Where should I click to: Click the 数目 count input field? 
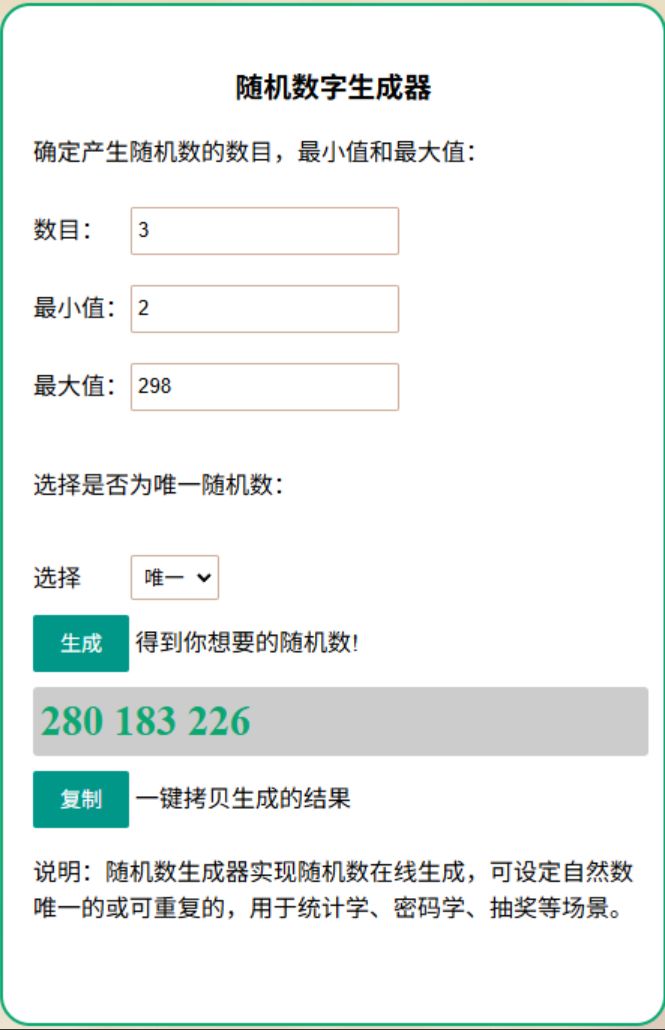pyautogui.click(x=264, y=231)
